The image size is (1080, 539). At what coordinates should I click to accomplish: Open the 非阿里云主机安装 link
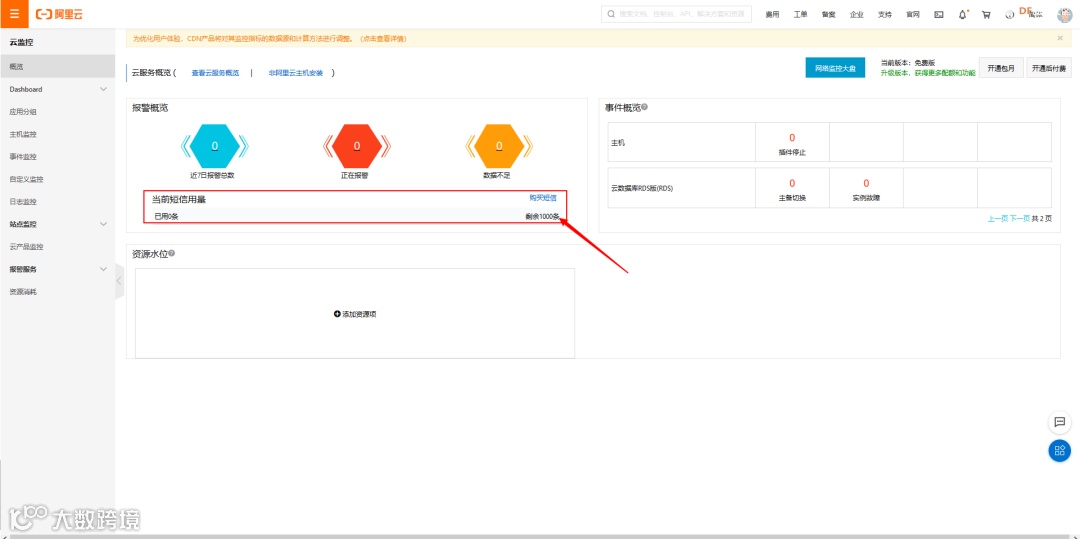[x=295, y=73]
